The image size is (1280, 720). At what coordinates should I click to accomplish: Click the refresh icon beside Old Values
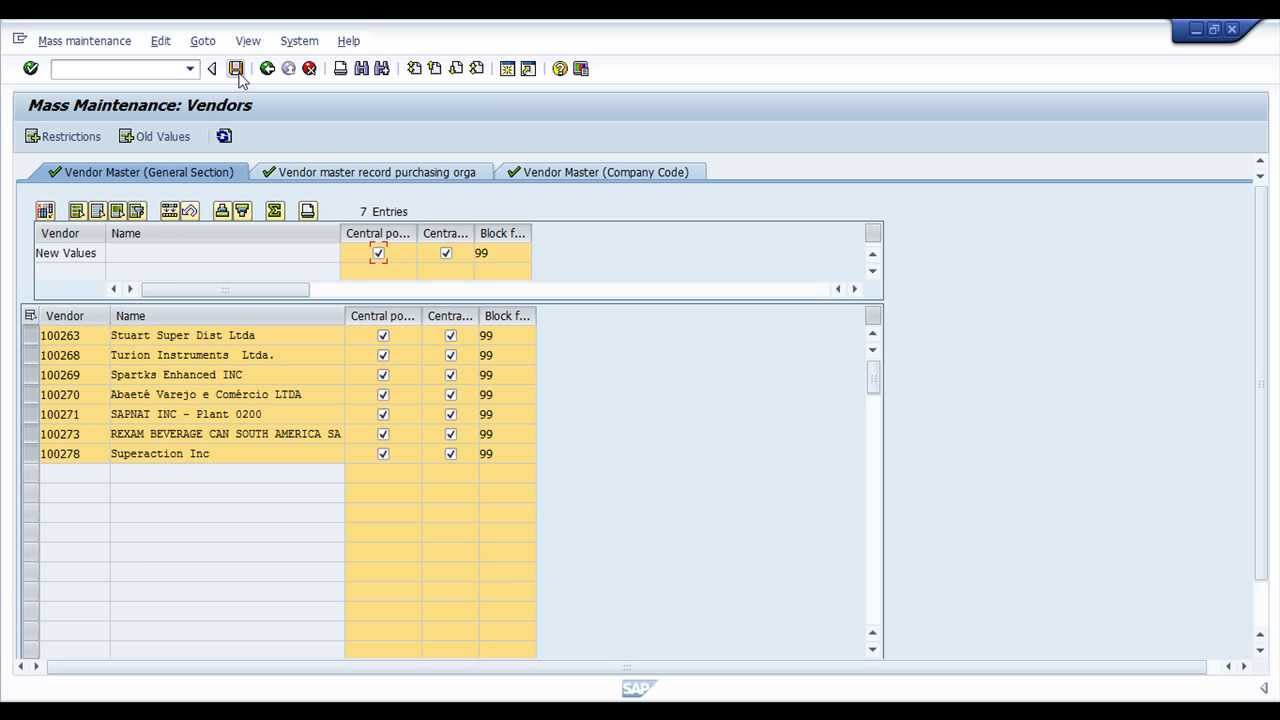click(224, 136)
